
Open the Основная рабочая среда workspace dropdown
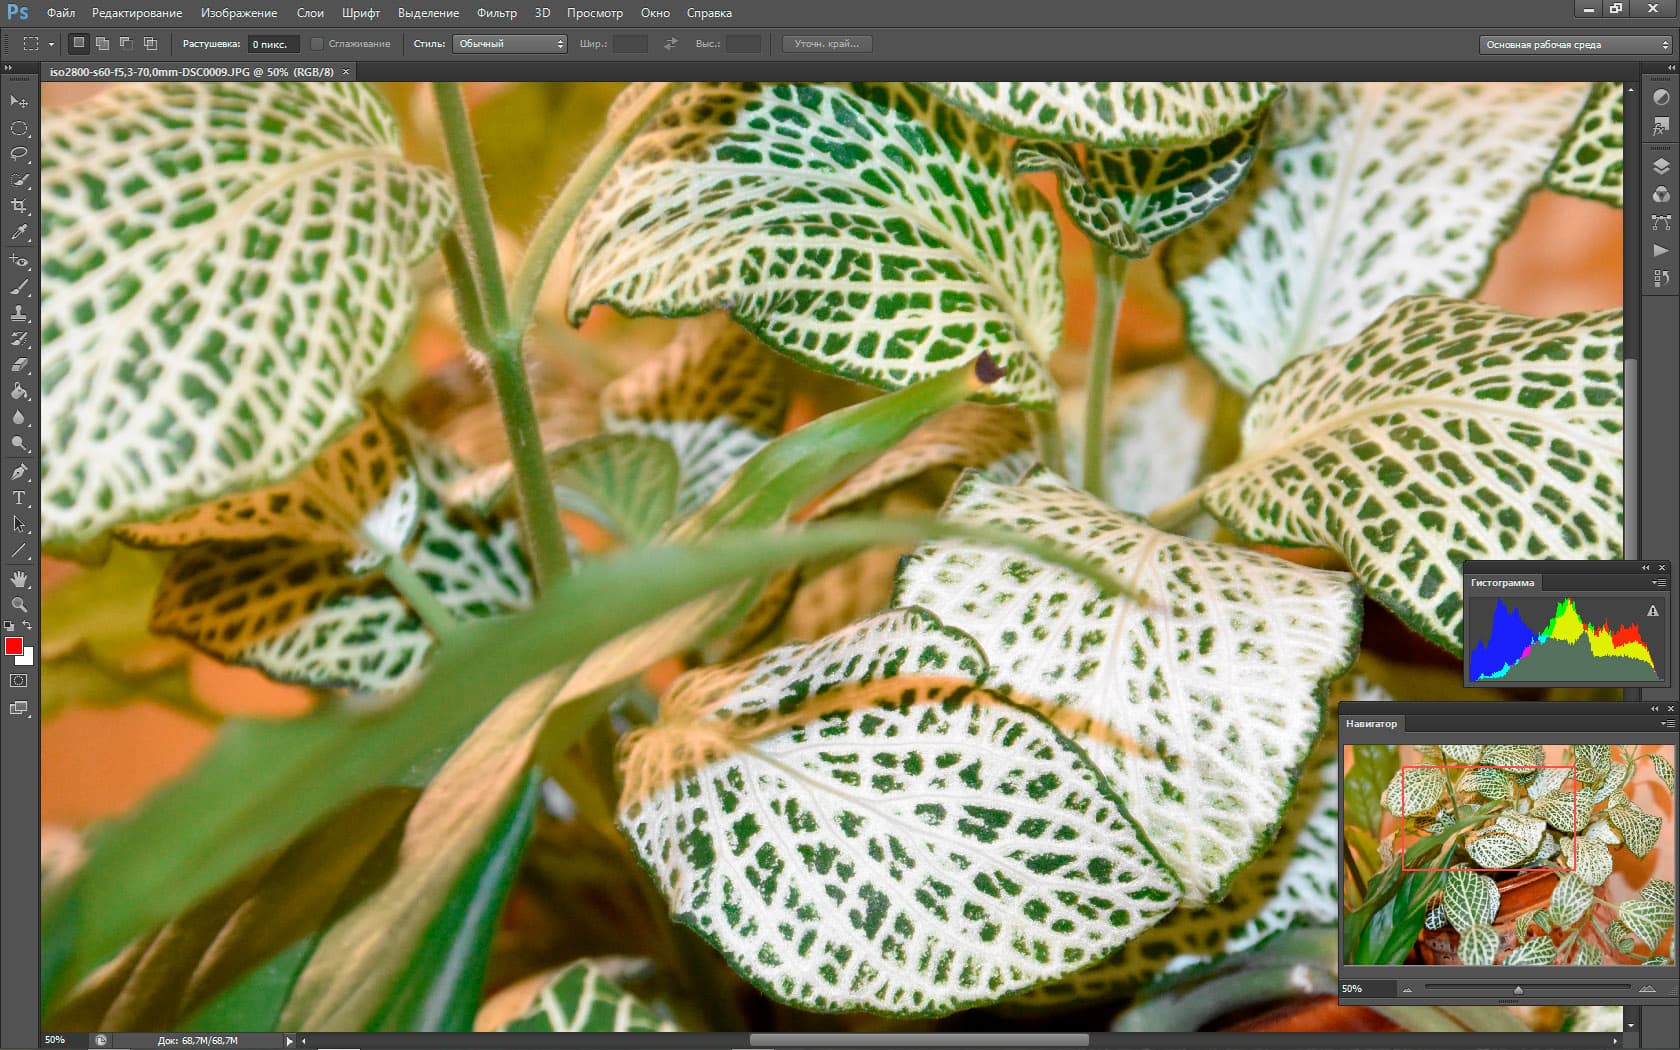pos(1575,44)
